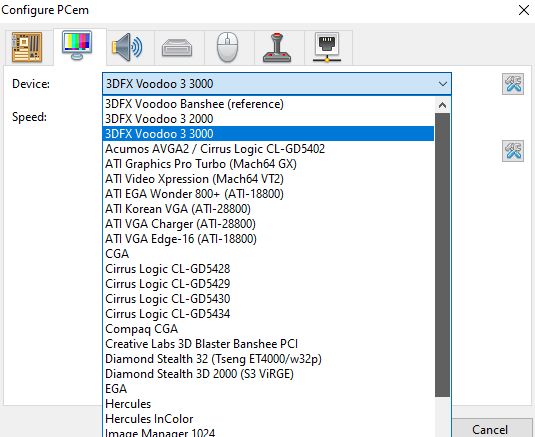Pick ATI EGA Wonder 800+ (ATI-18800)
Viewport: 535px width, 437px height.
(268, 194)
